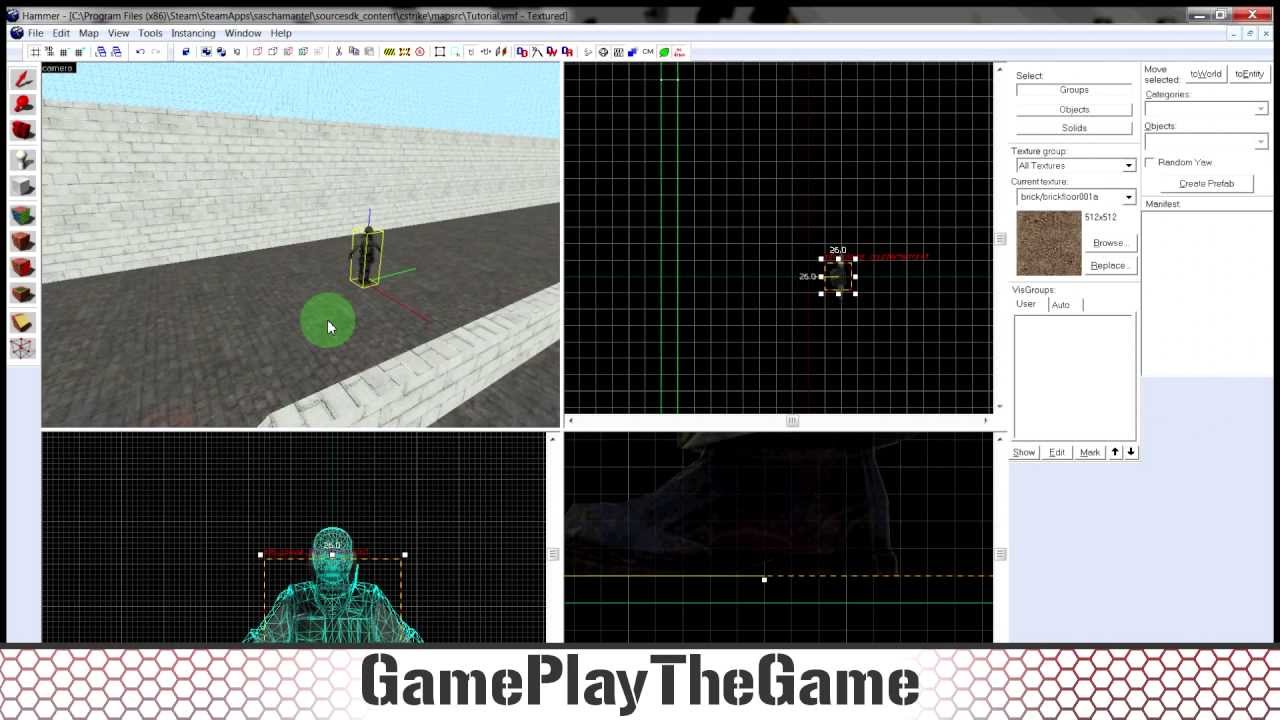
Task: Select the Apply Decals tool
Action: (x=23, y=267)
